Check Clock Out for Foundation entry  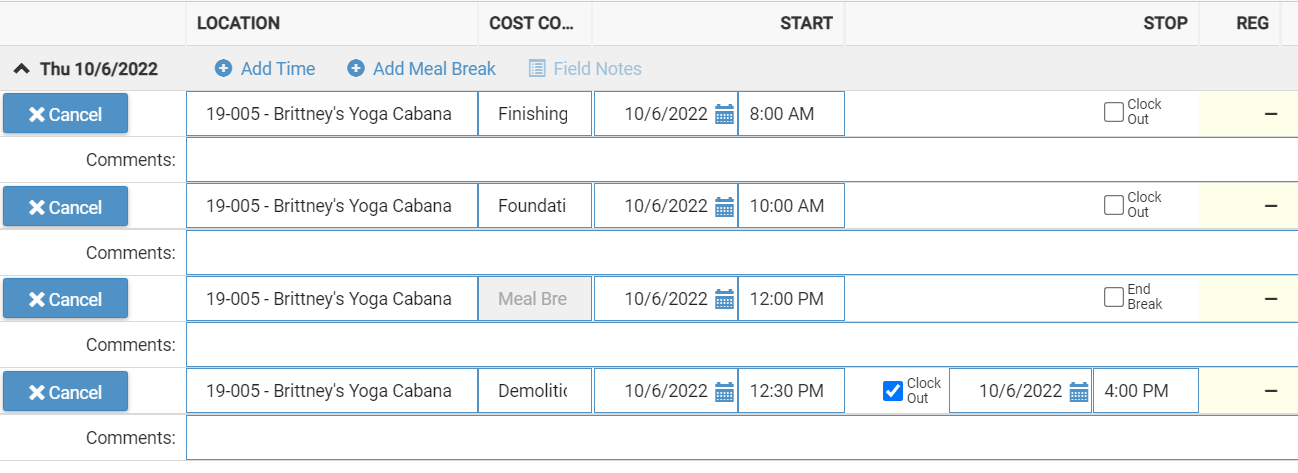(1113, 205)
